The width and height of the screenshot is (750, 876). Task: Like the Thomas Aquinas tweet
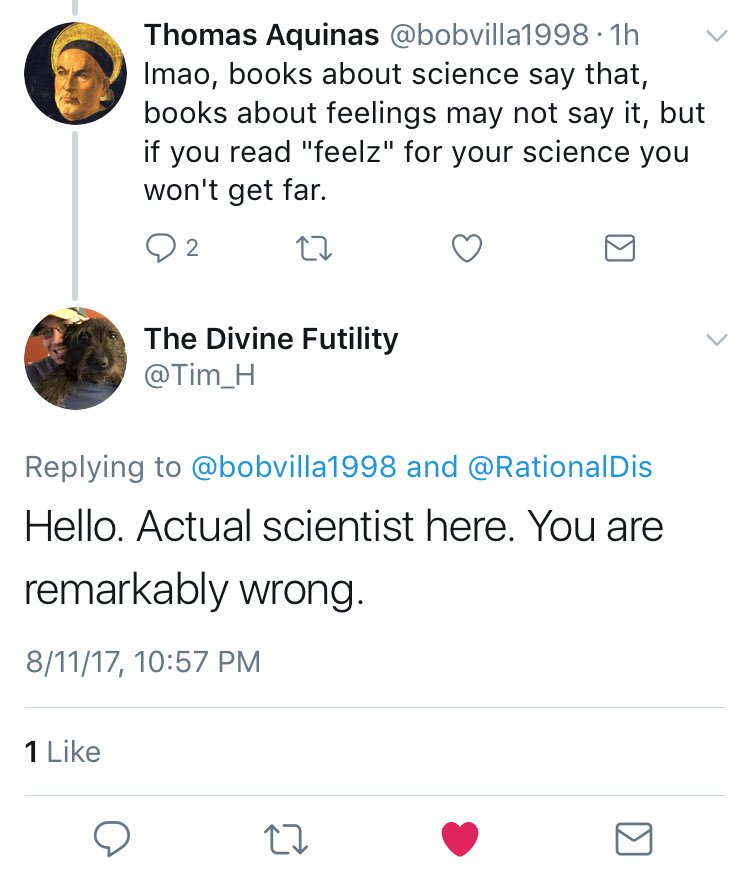point(467,248)
